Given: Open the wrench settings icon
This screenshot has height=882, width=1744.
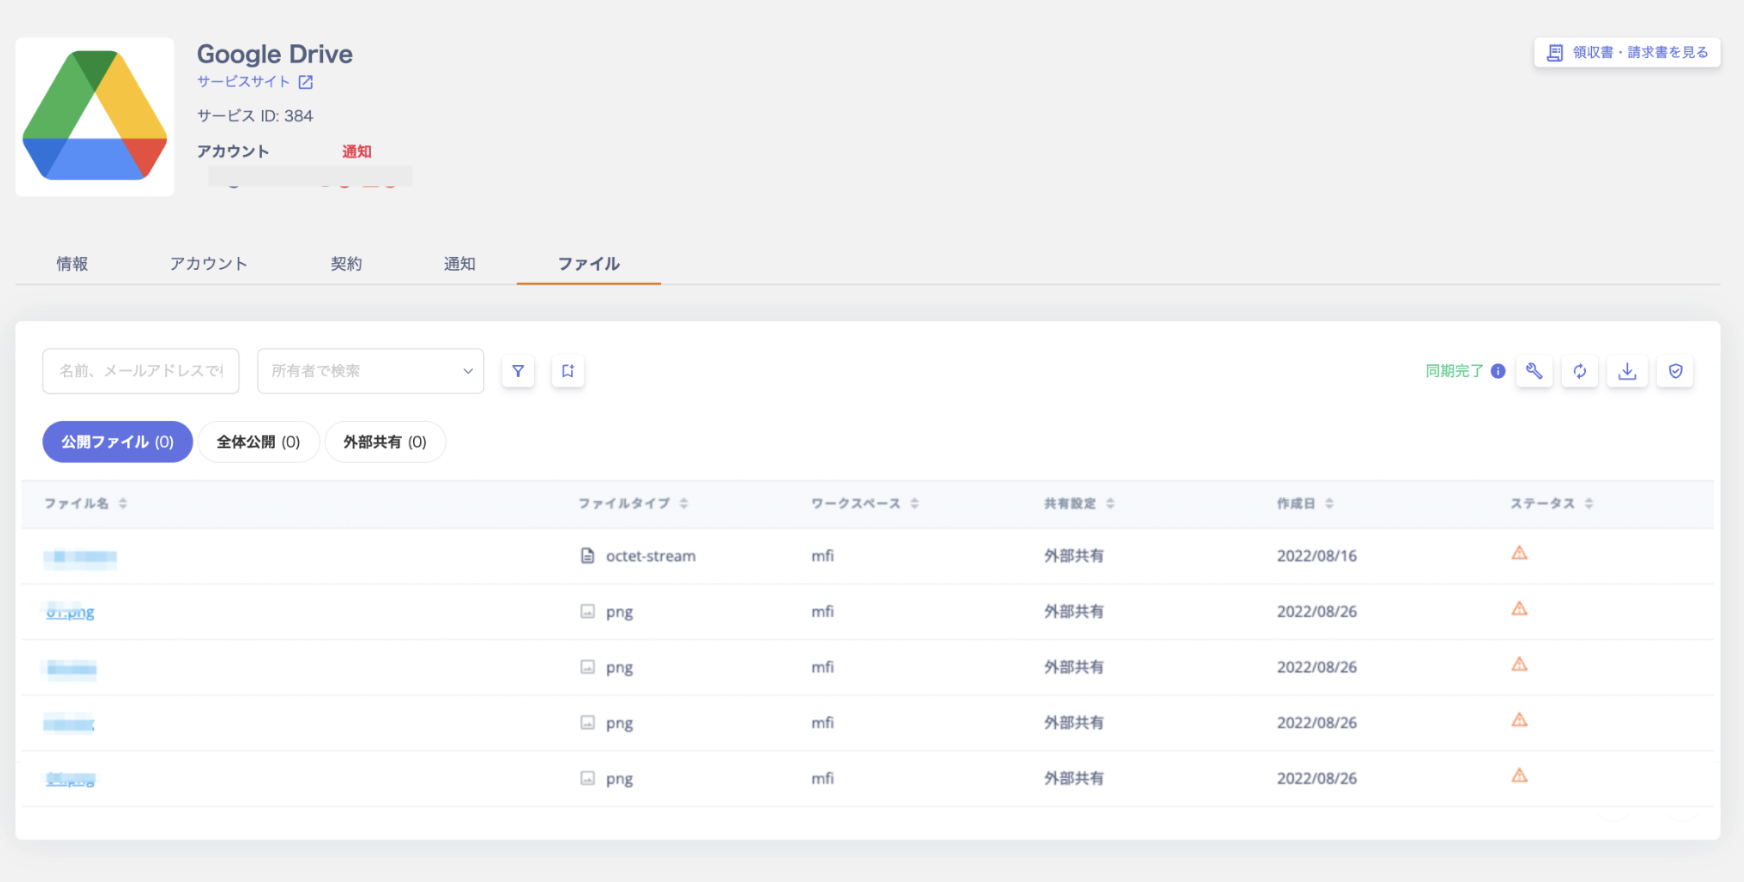Looking at the screenshot, I should pos(1534,371).
